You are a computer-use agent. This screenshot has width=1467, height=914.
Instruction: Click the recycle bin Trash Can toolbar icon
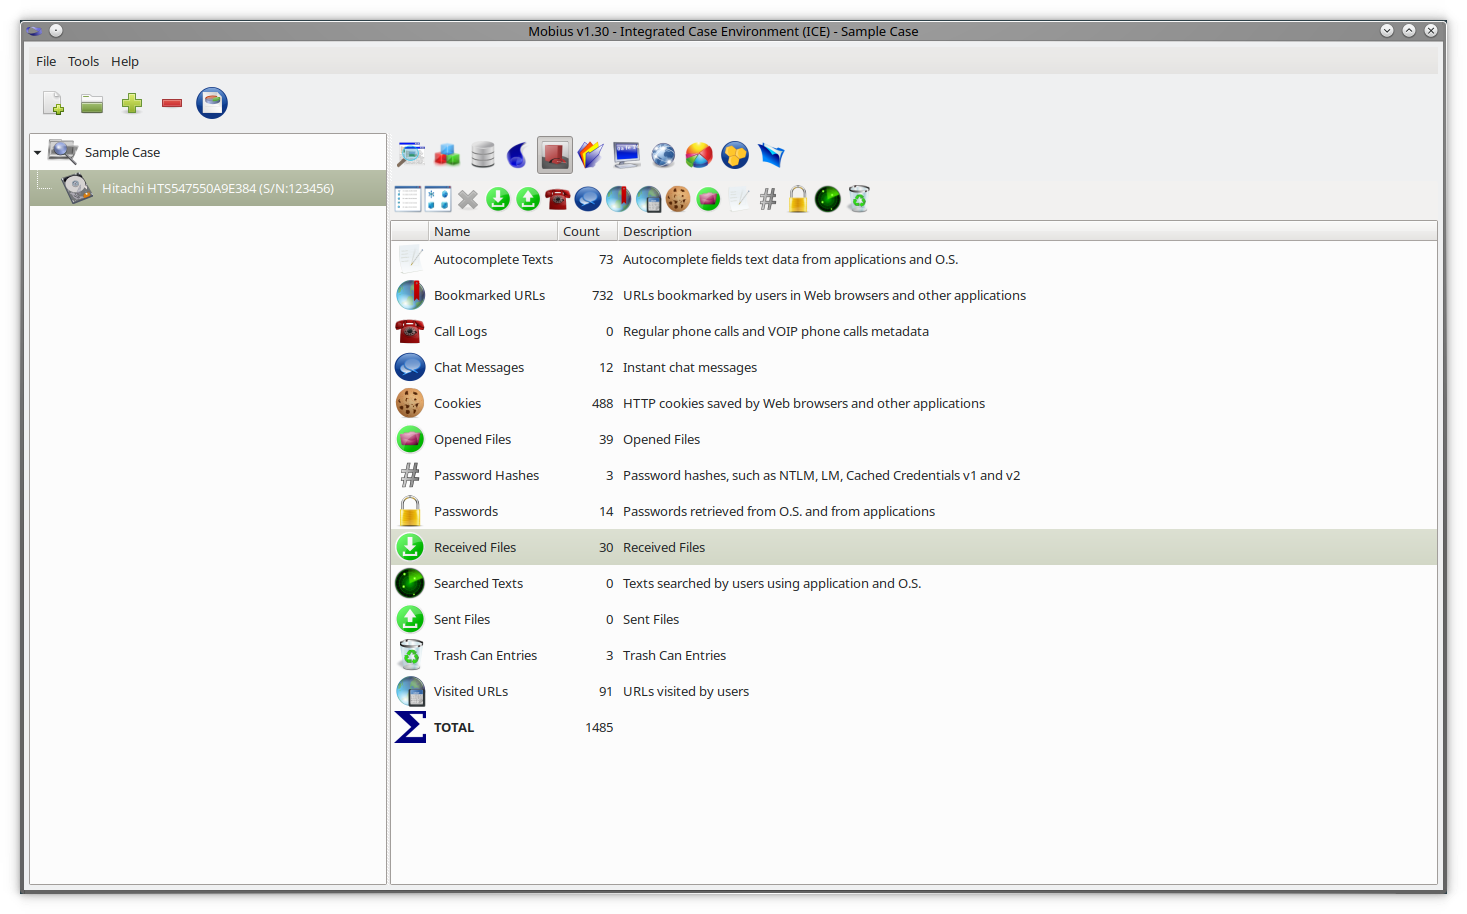click(x=858, y=199)
